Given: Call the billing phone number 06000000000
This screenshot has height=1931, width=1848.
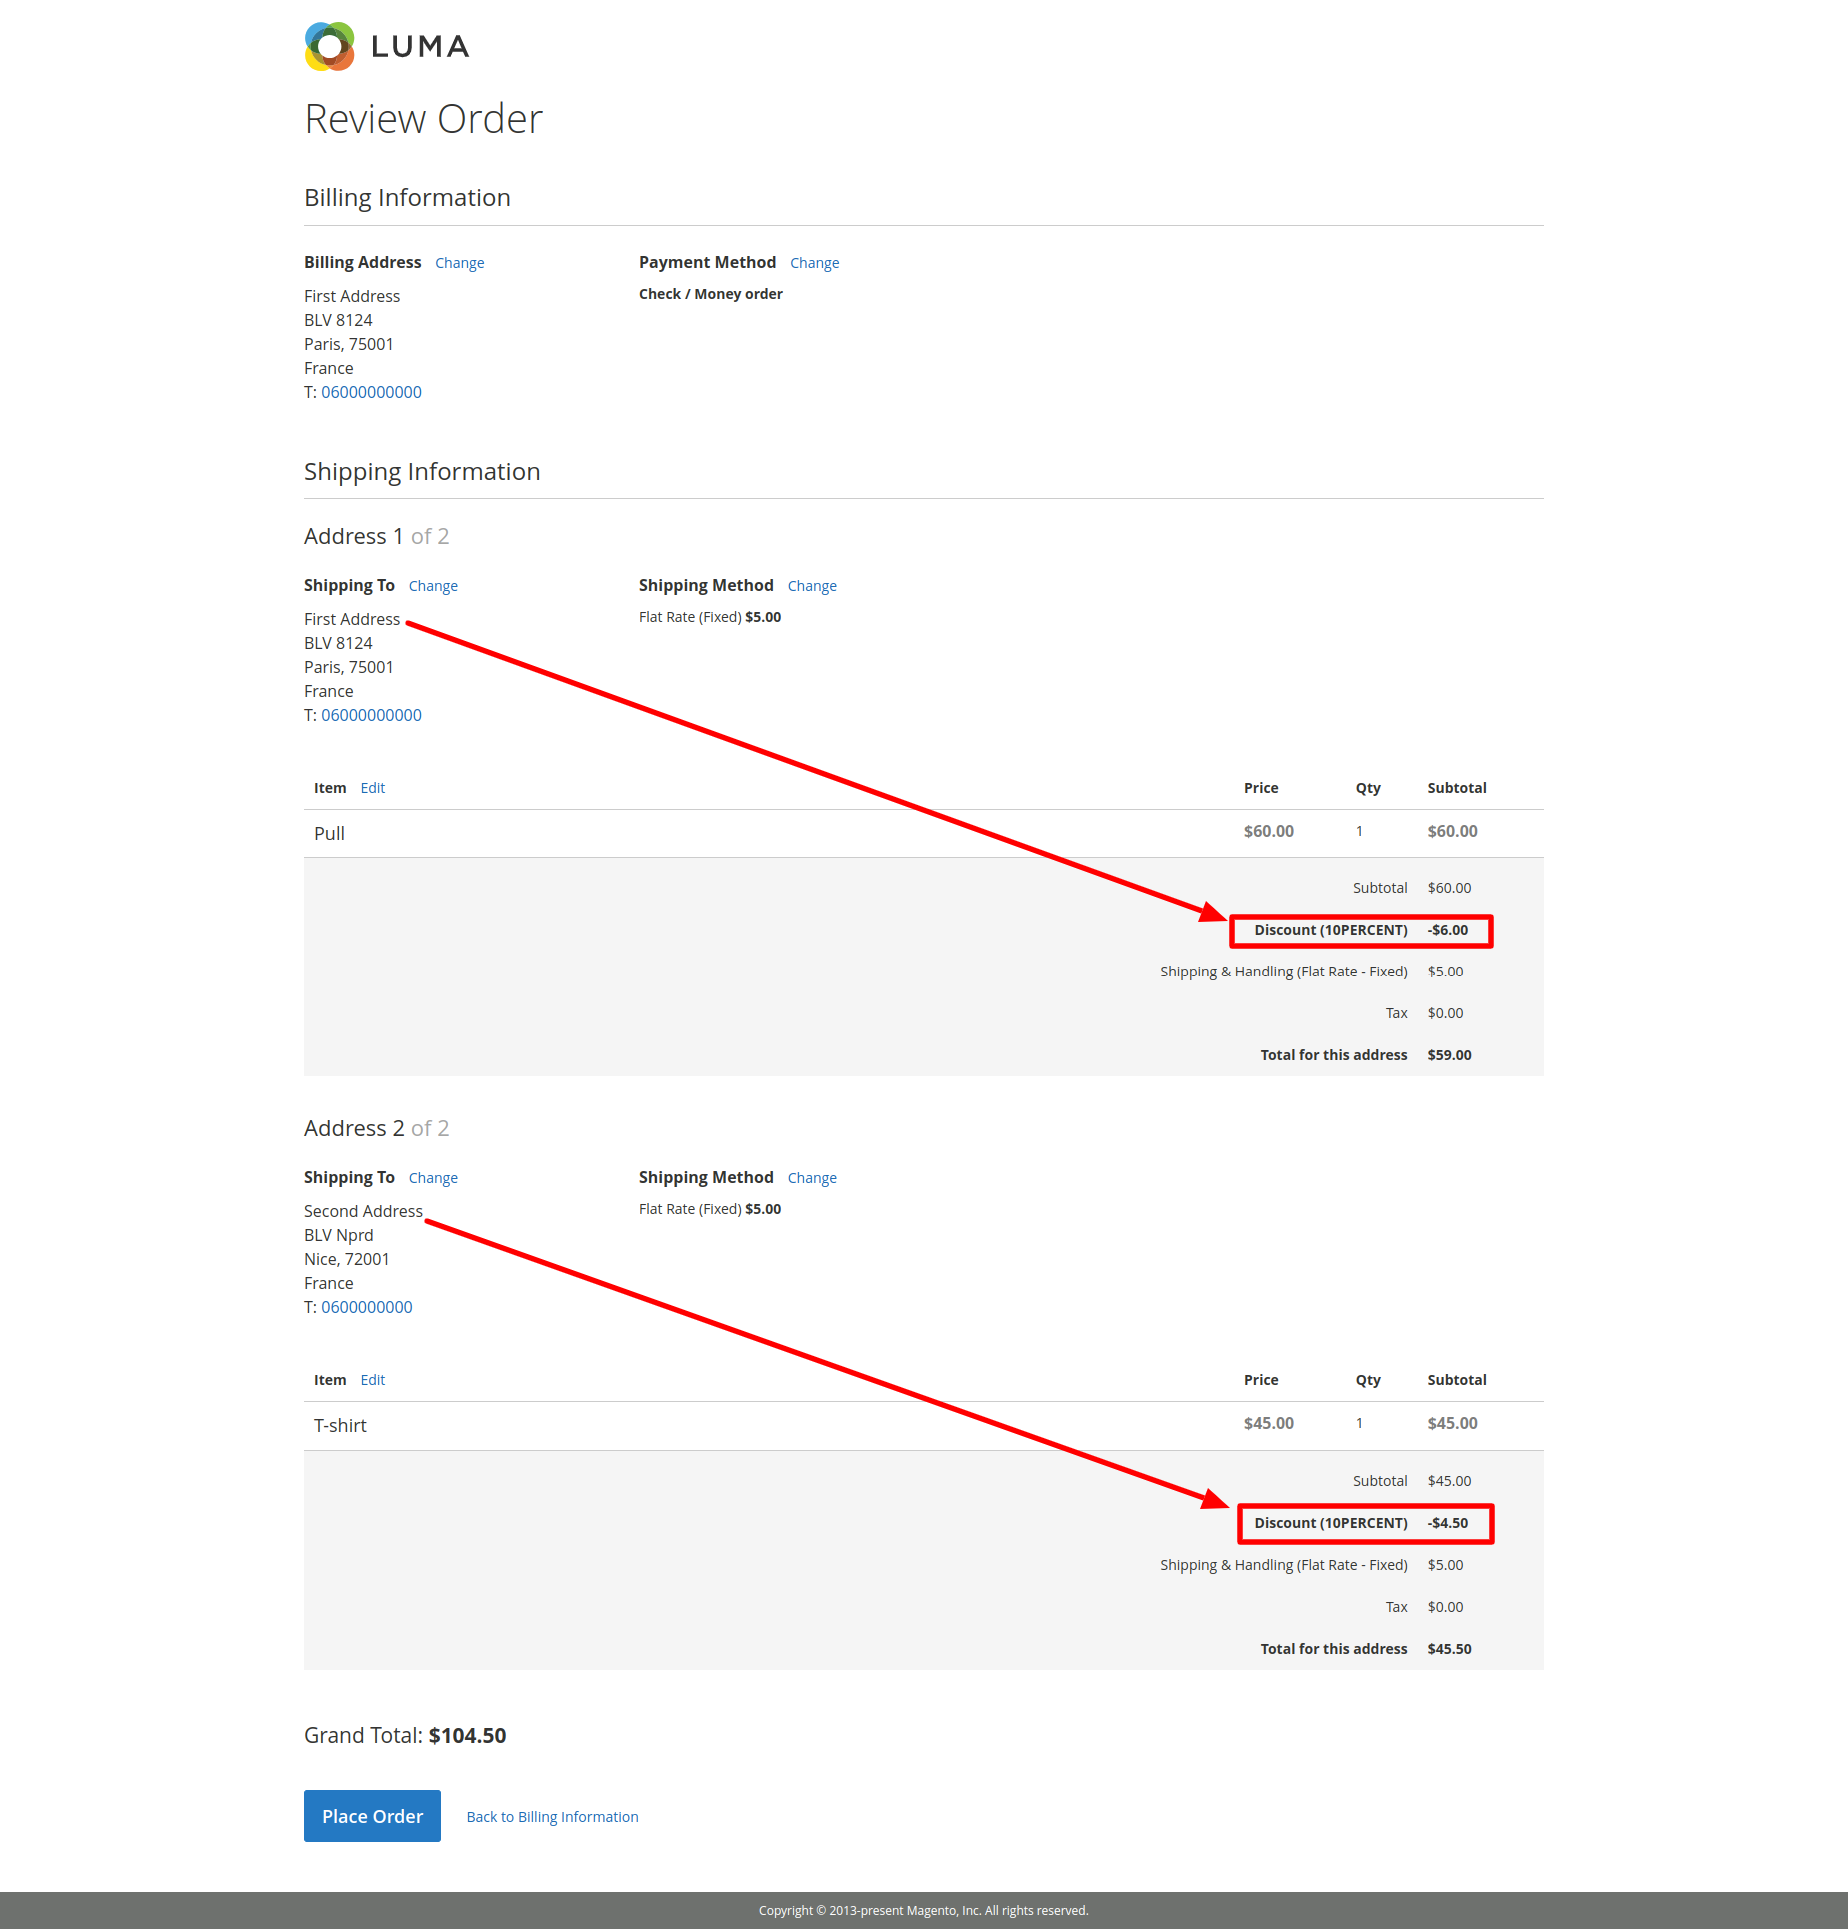Looking at the screenshot, I should (371, 392).
